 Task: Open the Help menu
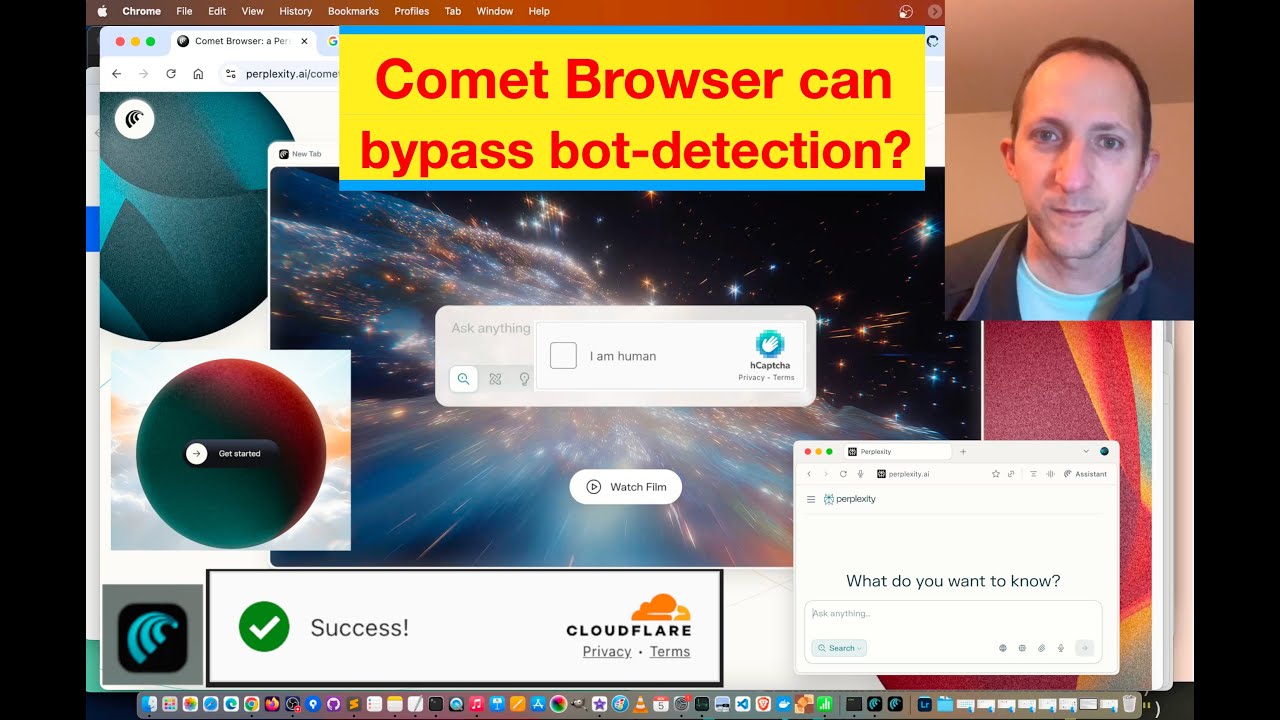pos(539,11)
